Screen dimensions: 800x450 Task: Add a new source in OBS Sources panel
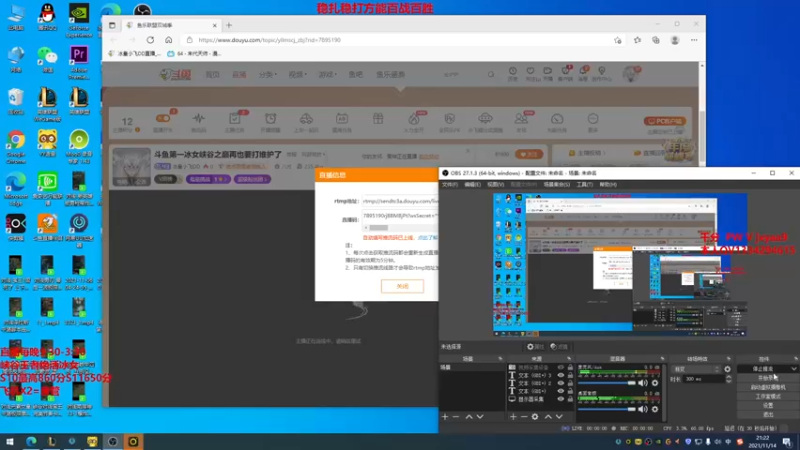click(x=513, y=417)
